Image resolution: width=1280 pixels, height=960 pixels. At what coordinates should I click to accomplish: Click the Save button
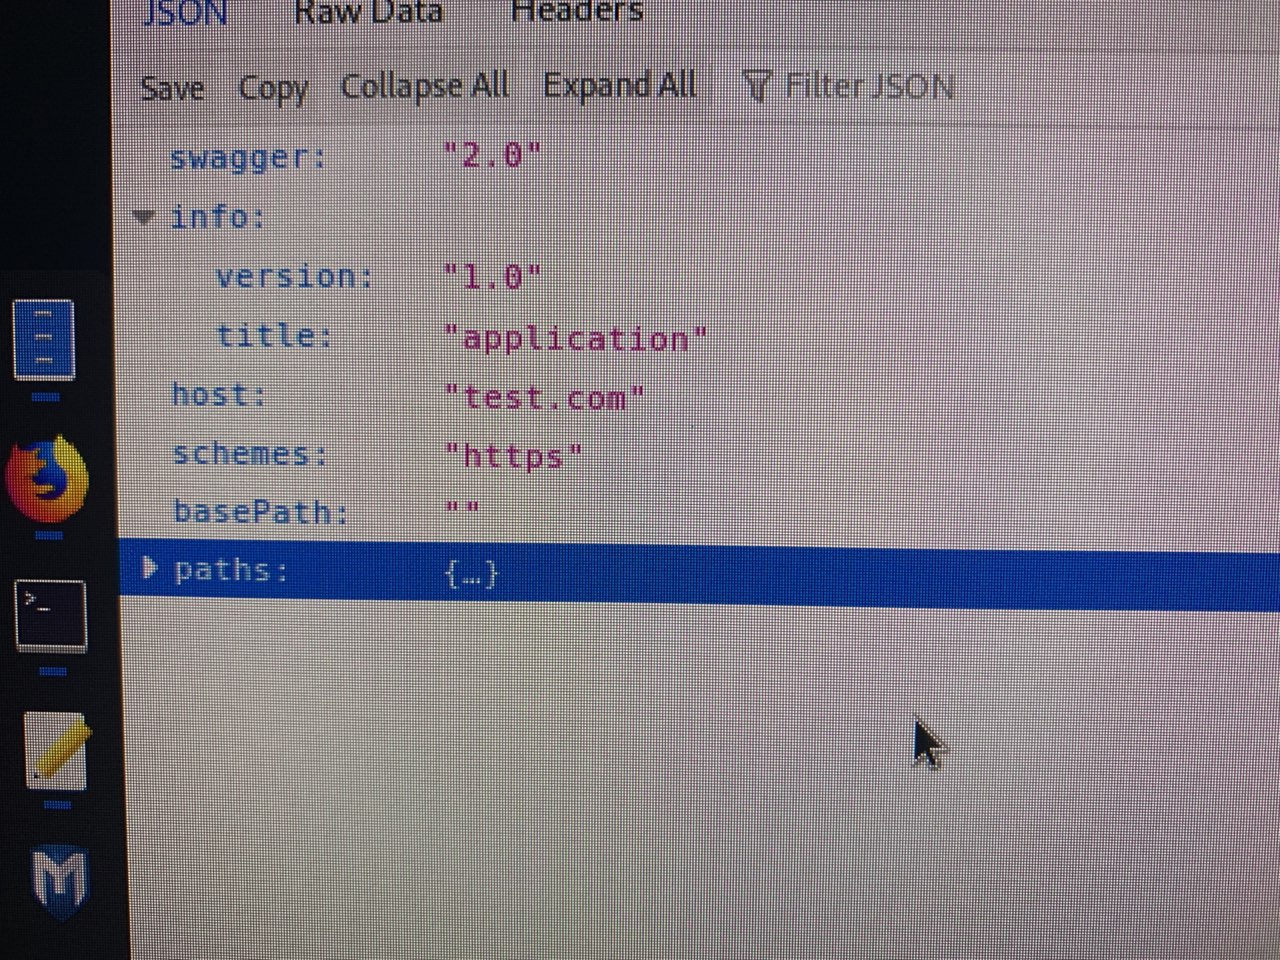[x=172, y=89]
